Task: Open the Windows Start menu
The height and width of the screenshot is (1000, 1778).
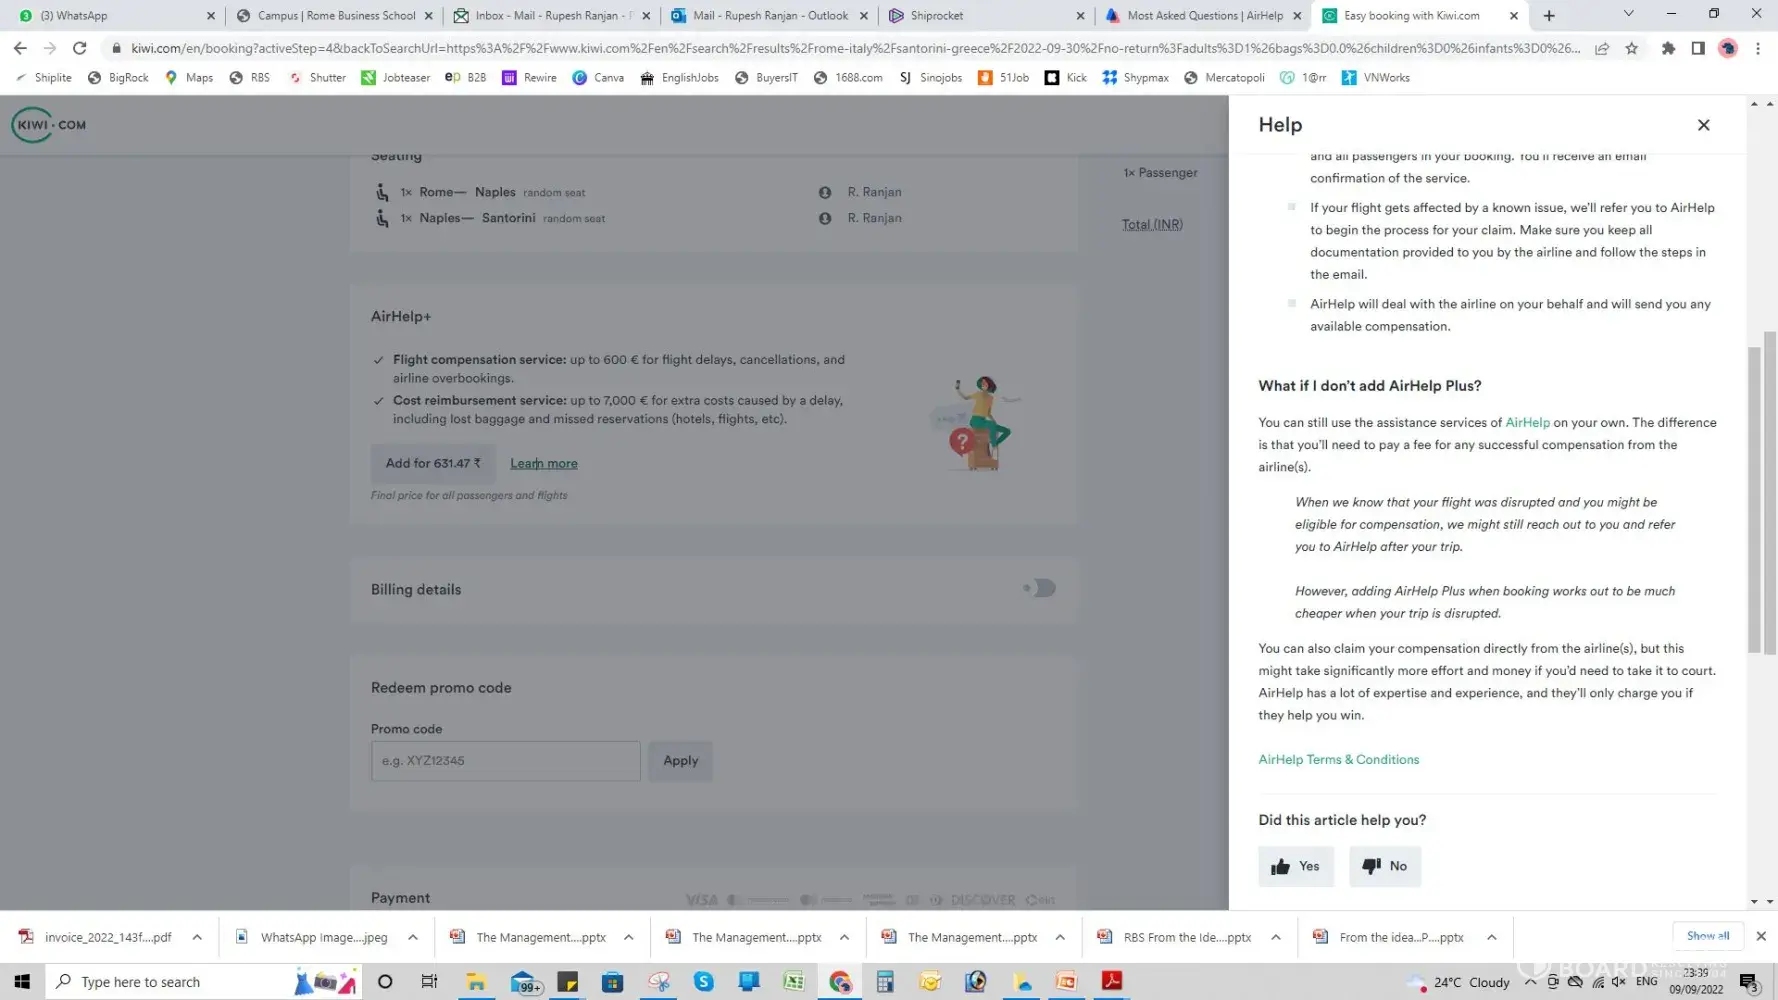Action: [x=22, y=982]
